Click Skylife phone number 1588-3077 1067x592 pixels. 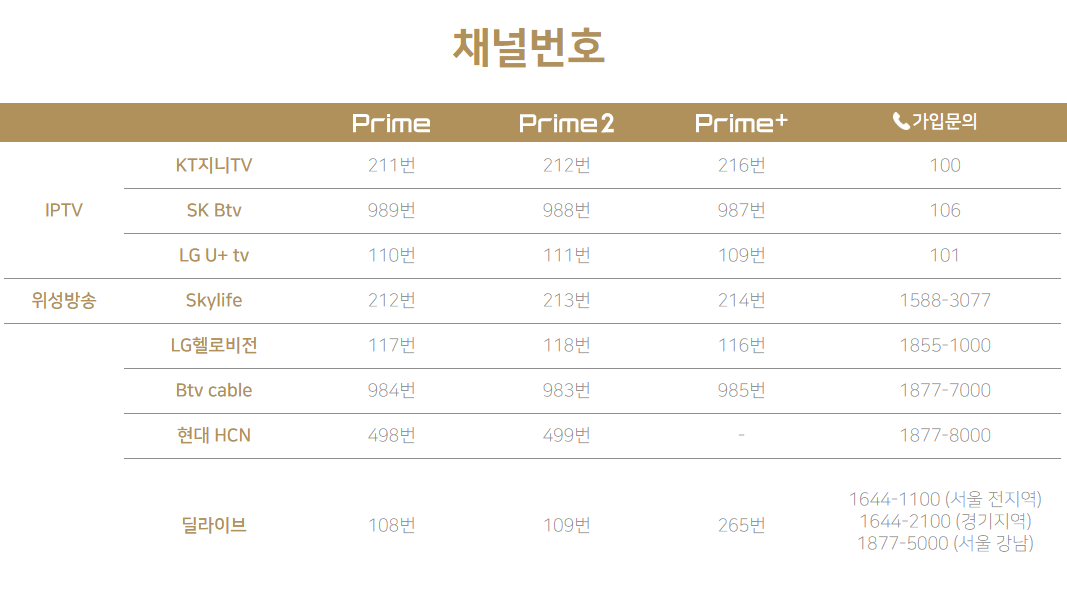click(945, 300)
